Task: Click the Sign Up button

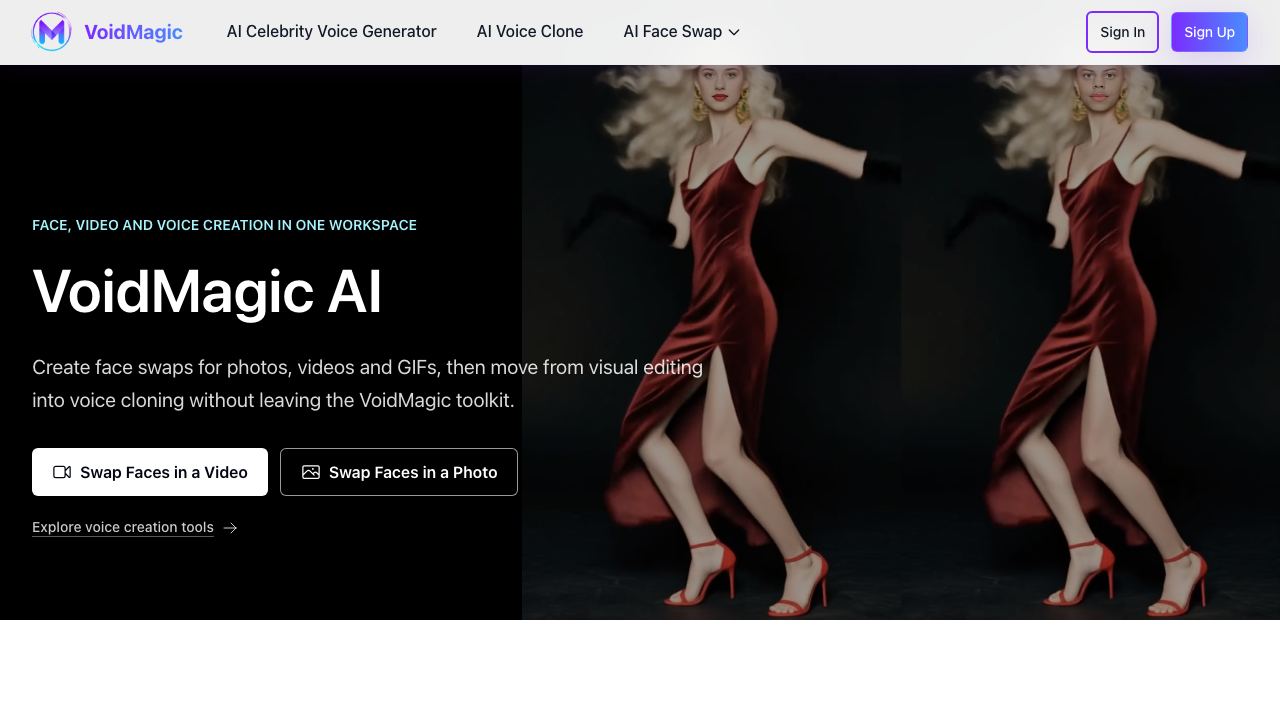Action: [x=1209, y=32]
